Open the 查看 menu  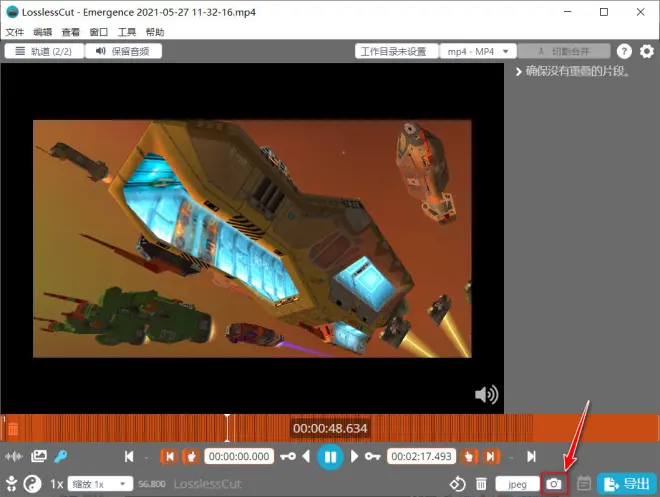click(x=71, y=32)
